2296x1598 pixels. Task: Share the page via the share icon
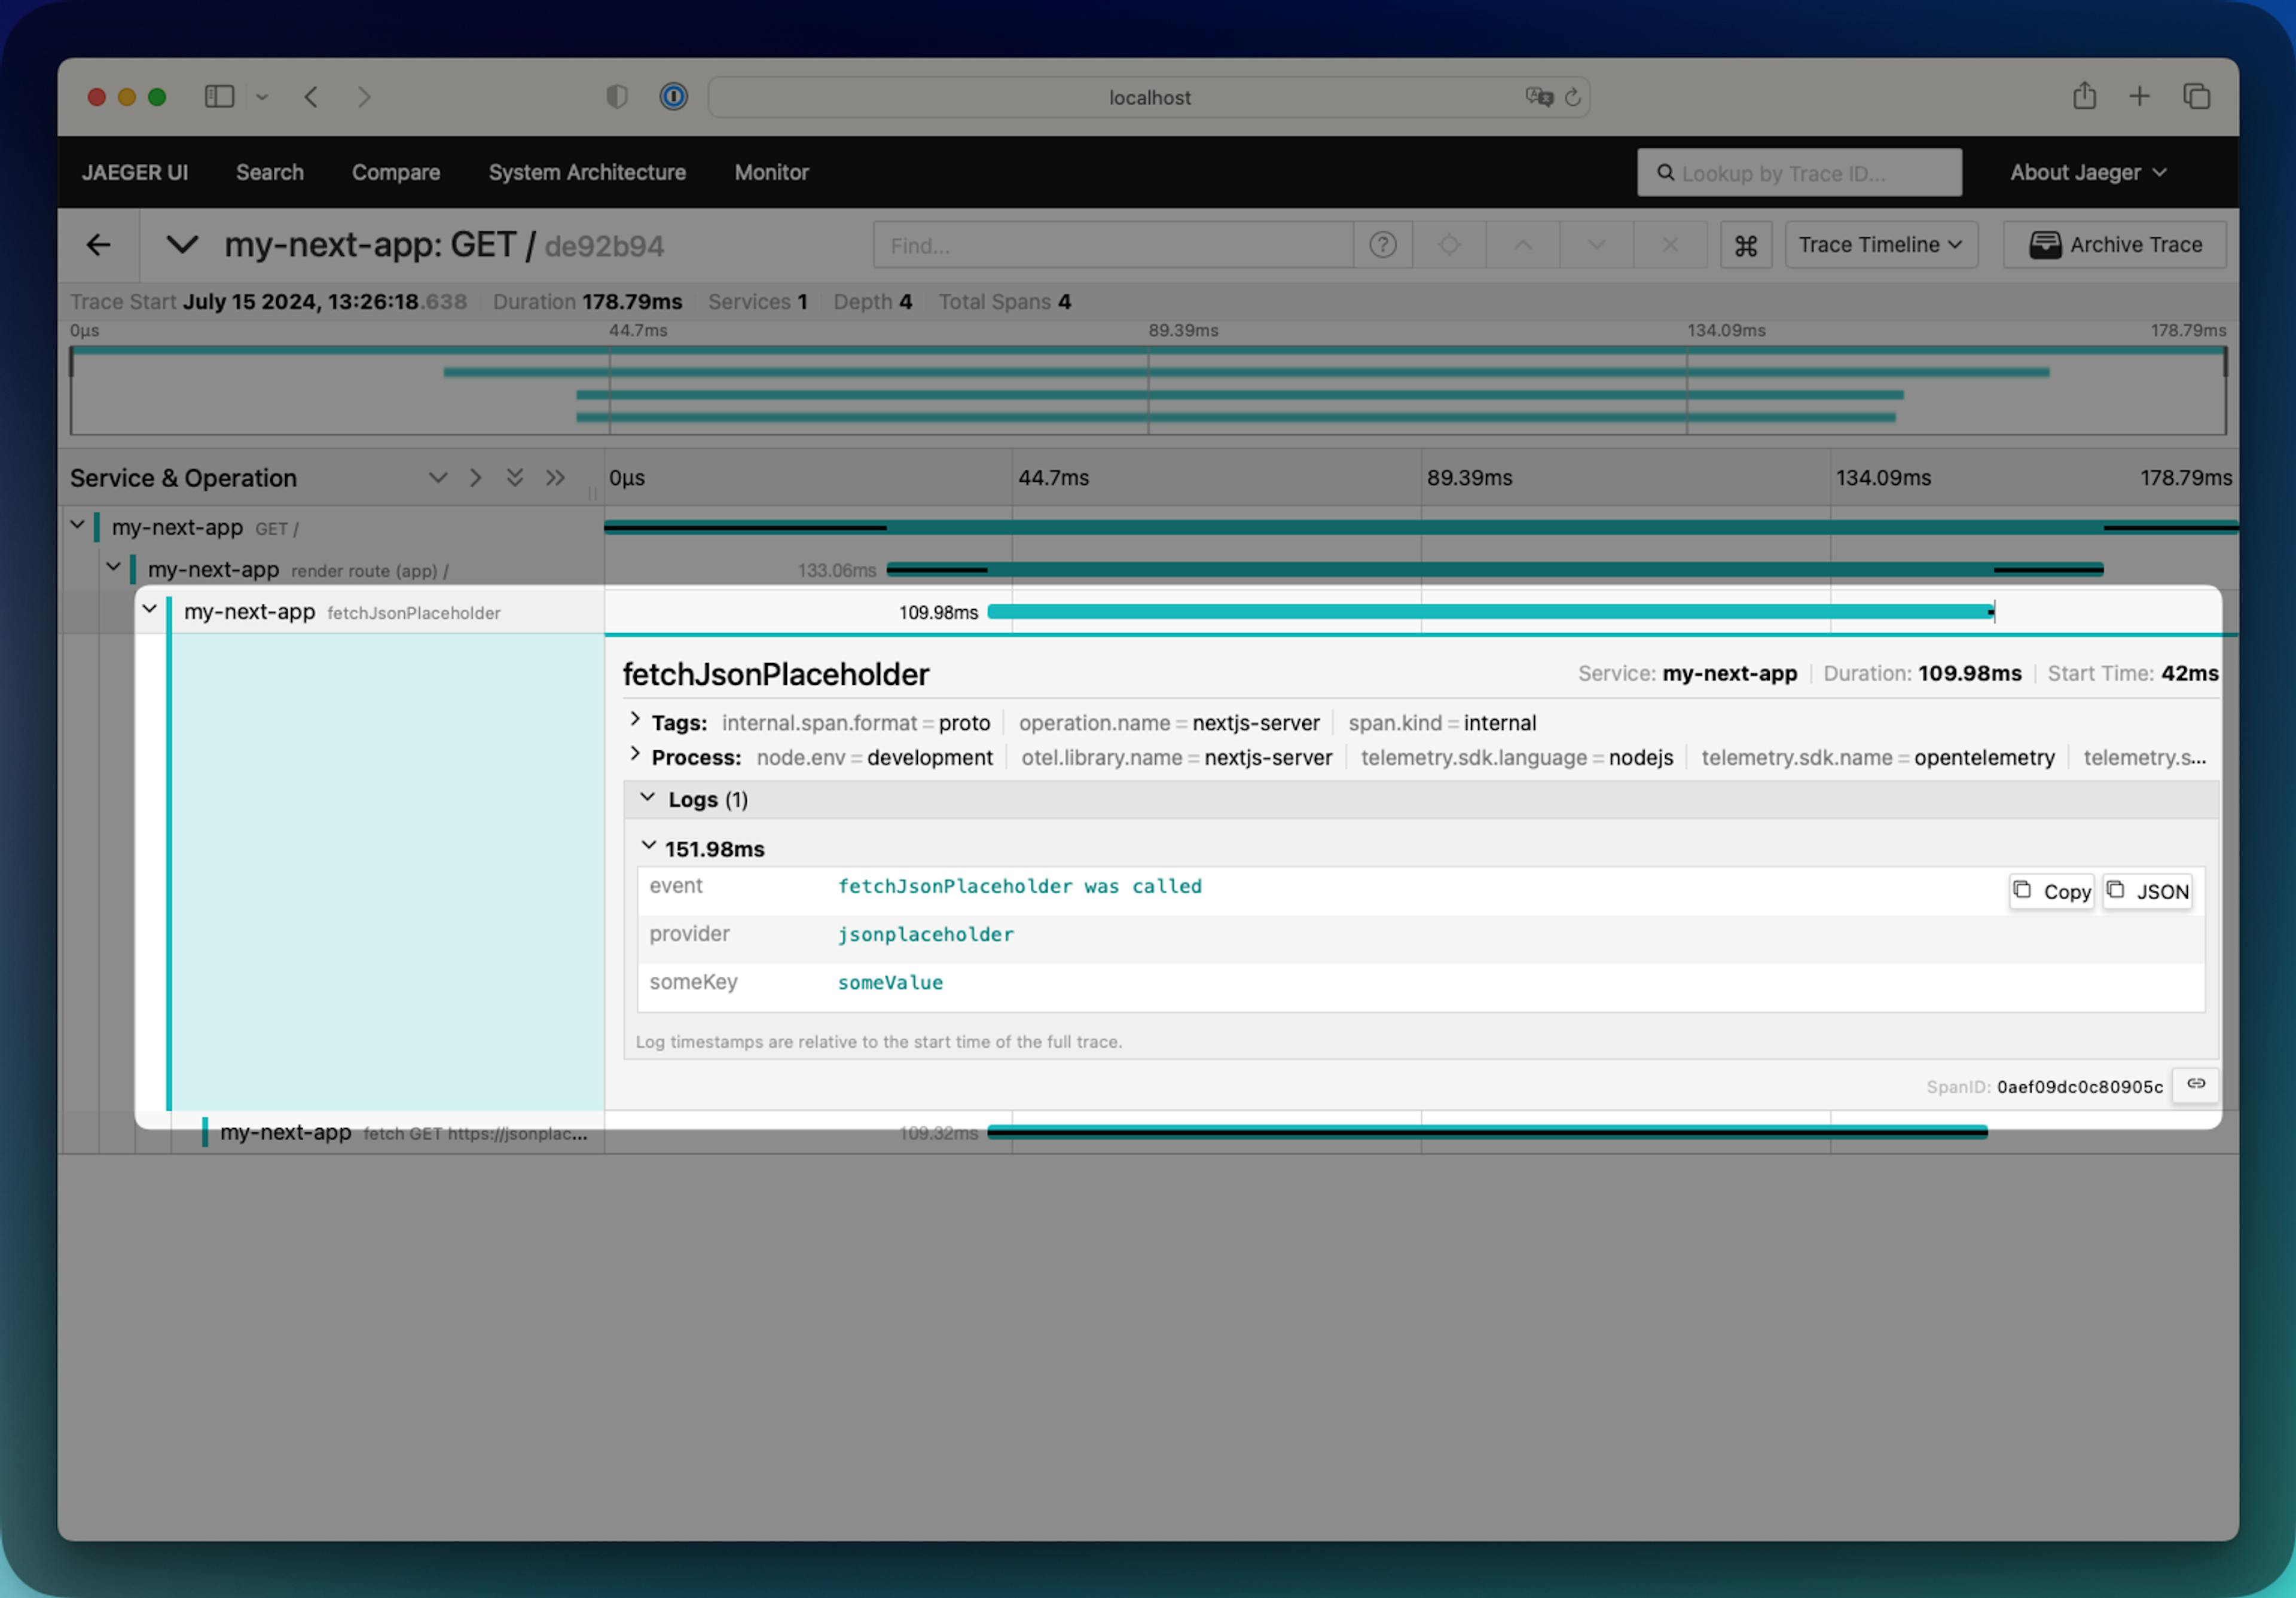tap(2085, 96)
